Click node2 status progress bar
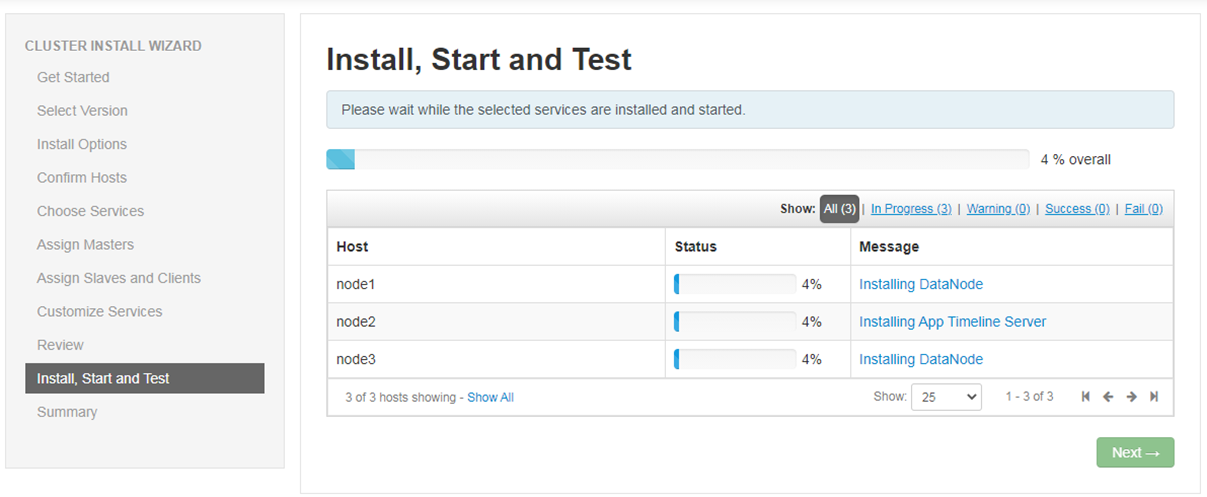Viewport: 1207px width, 497px height. click(735, 322)
